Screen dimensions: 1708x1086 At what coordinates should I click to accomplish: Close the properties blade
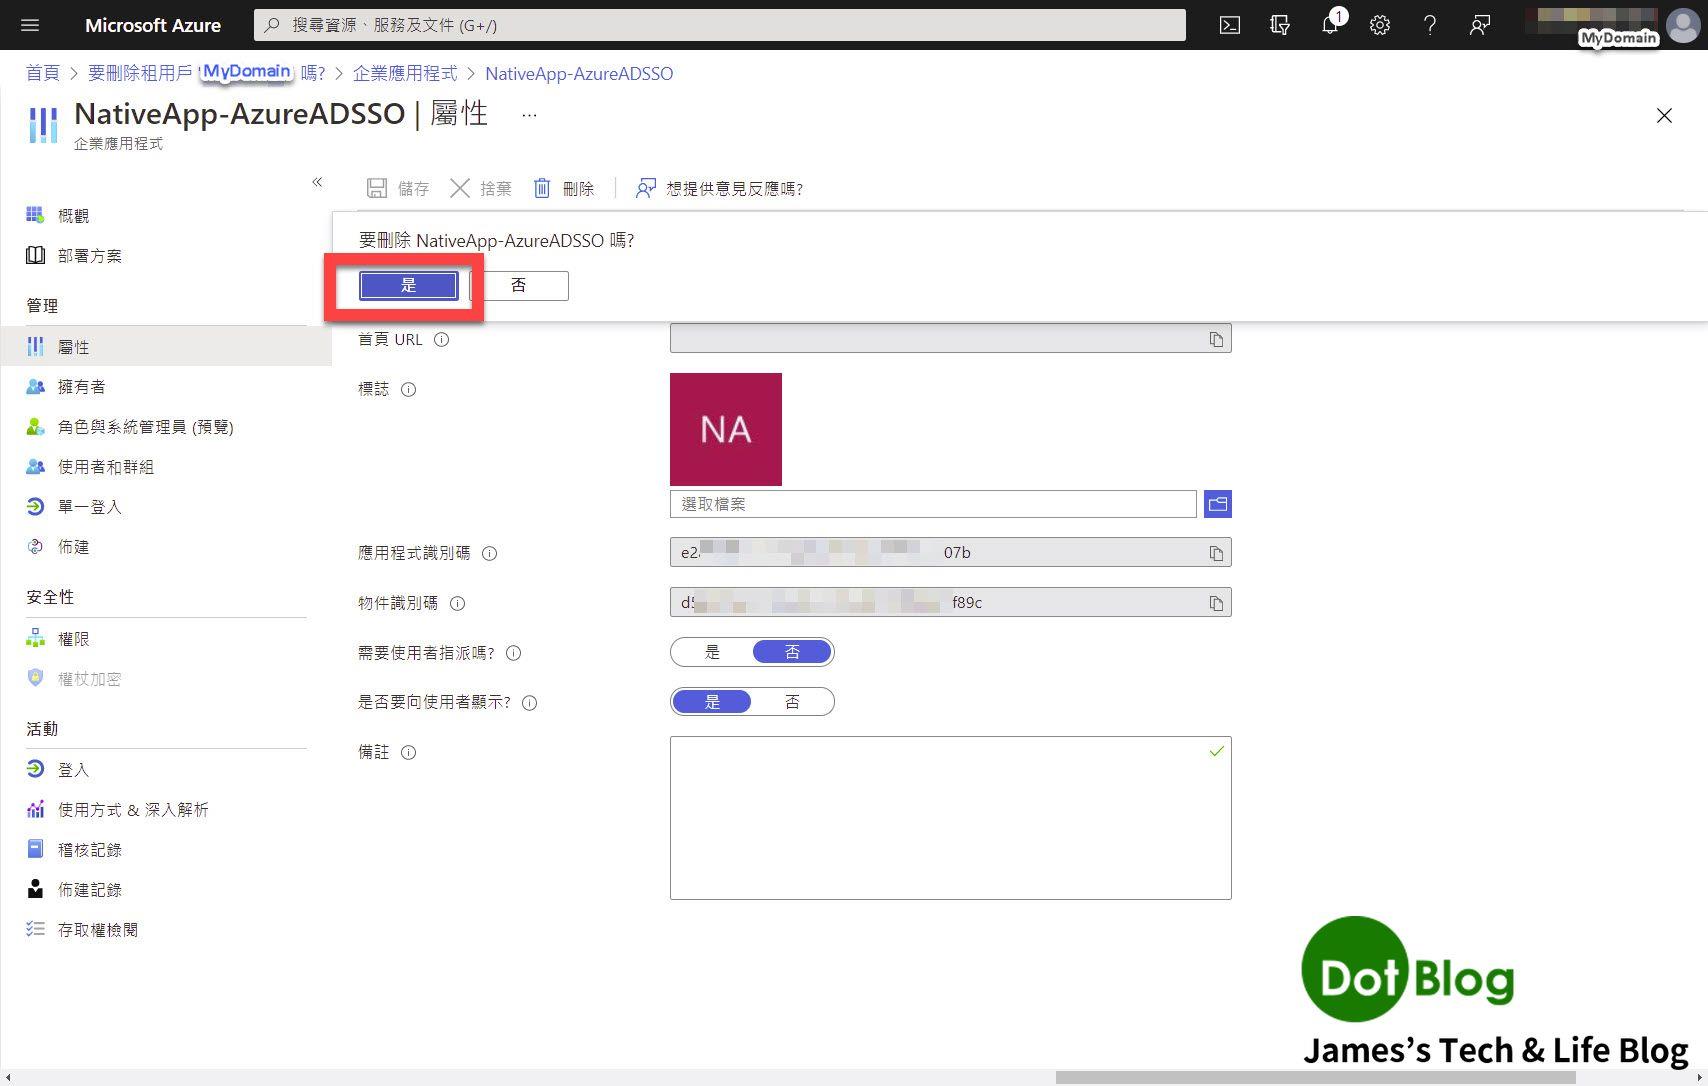tap(1664, 116)
